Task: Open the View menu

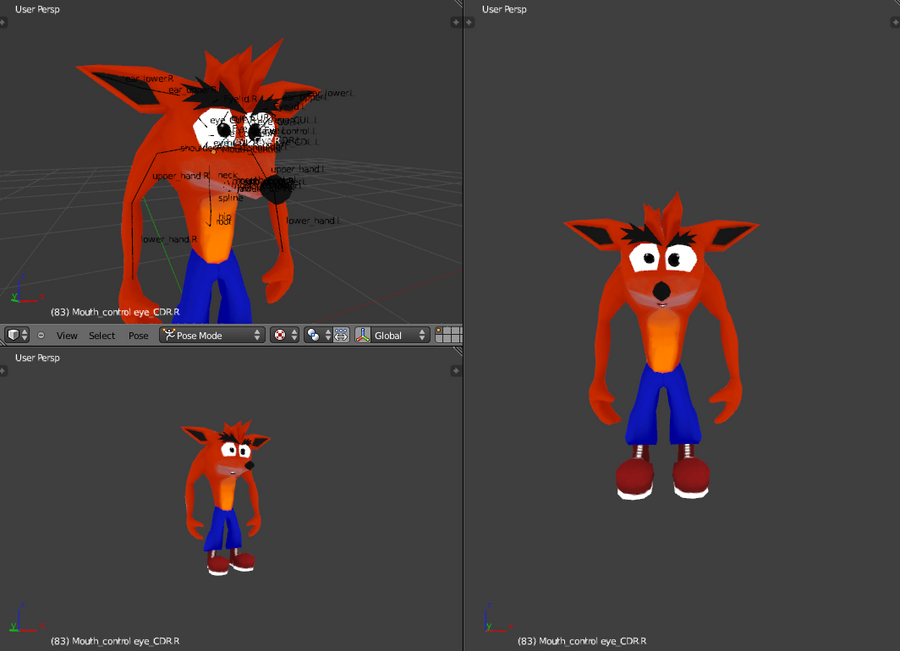Action: [x=67, y=335]
